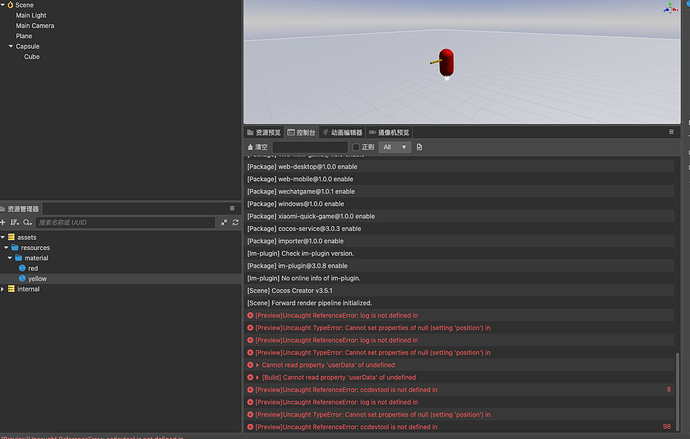The image size is (690, 439).
Task: Refresh the assets panel
Action: coord(235,223)
